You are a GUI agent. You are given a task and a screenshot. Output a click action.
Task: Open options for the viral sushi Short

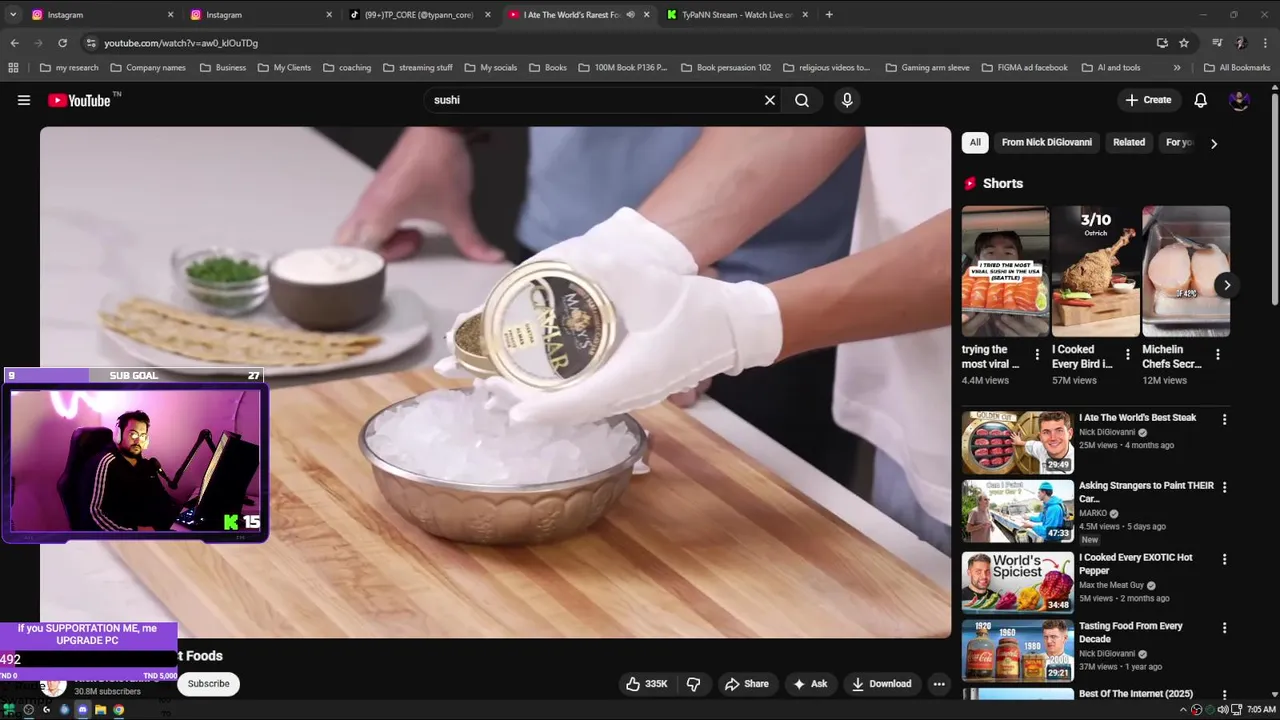pyautogui.click(x=1037, y=355)
